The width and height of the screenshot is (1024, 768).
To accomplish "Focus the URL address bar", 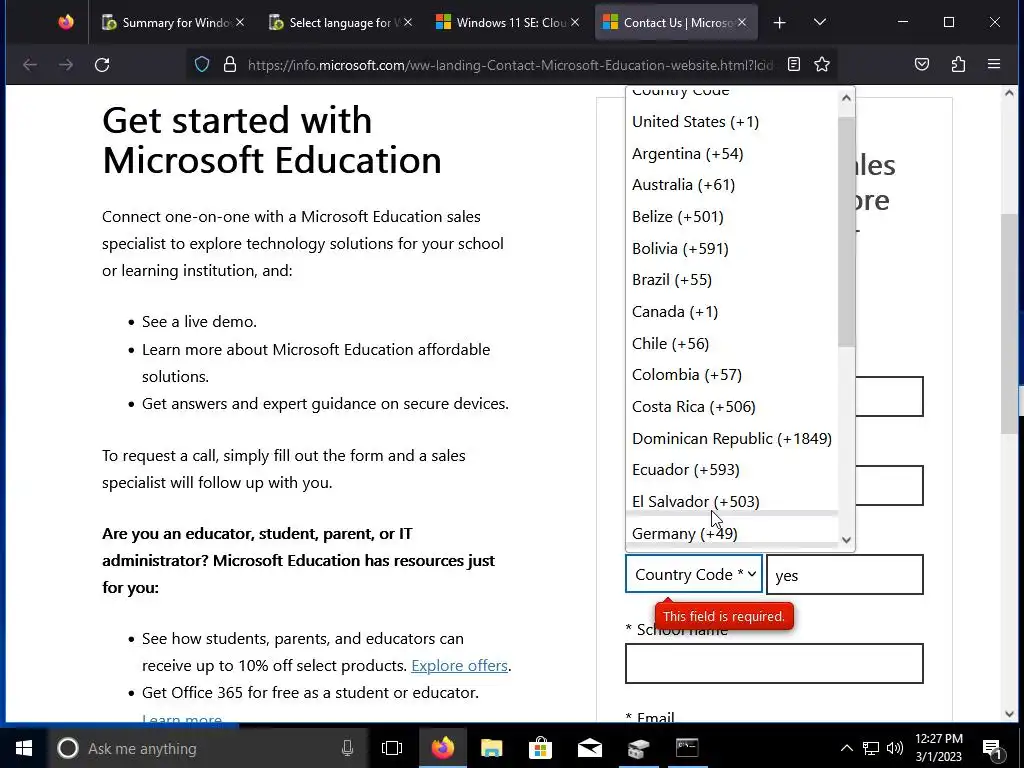I will click(509, 65).
